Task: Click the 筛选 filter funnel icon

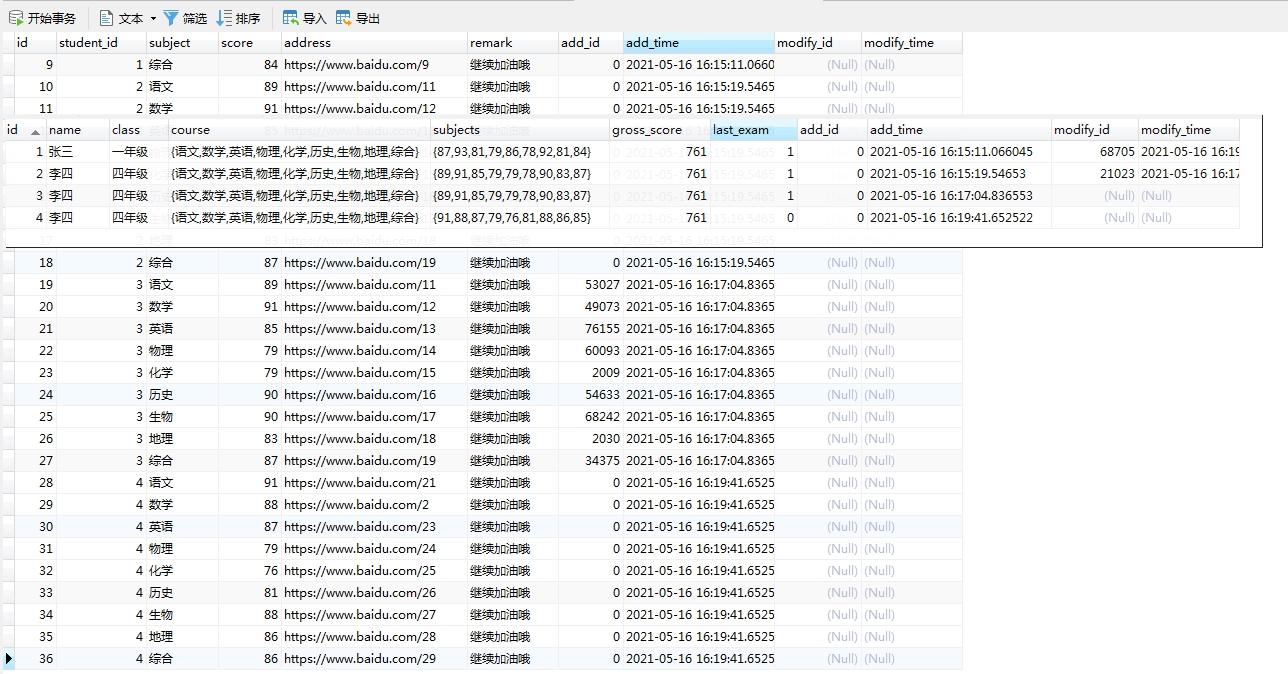Action: (x=171, y=18)
